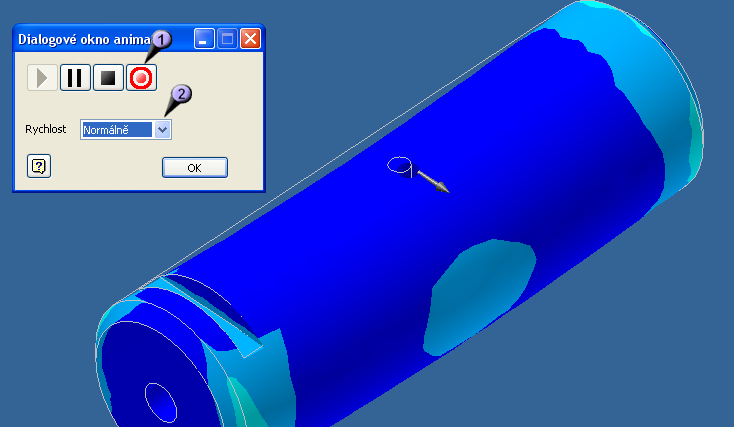Click the small circle marker on the cylinder
This screenshot has height=427, width=734.
pyautogui.click(x=399, y=165)
